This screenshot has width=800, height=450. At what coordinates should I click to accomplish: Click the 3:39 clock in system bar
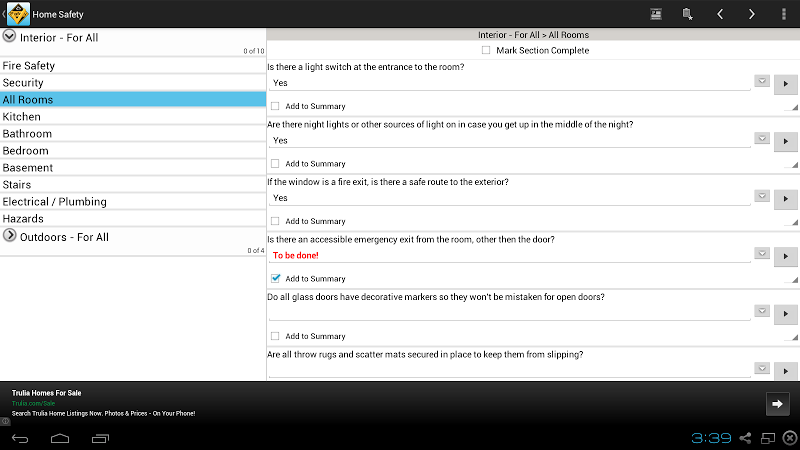[x=711, y=438]
